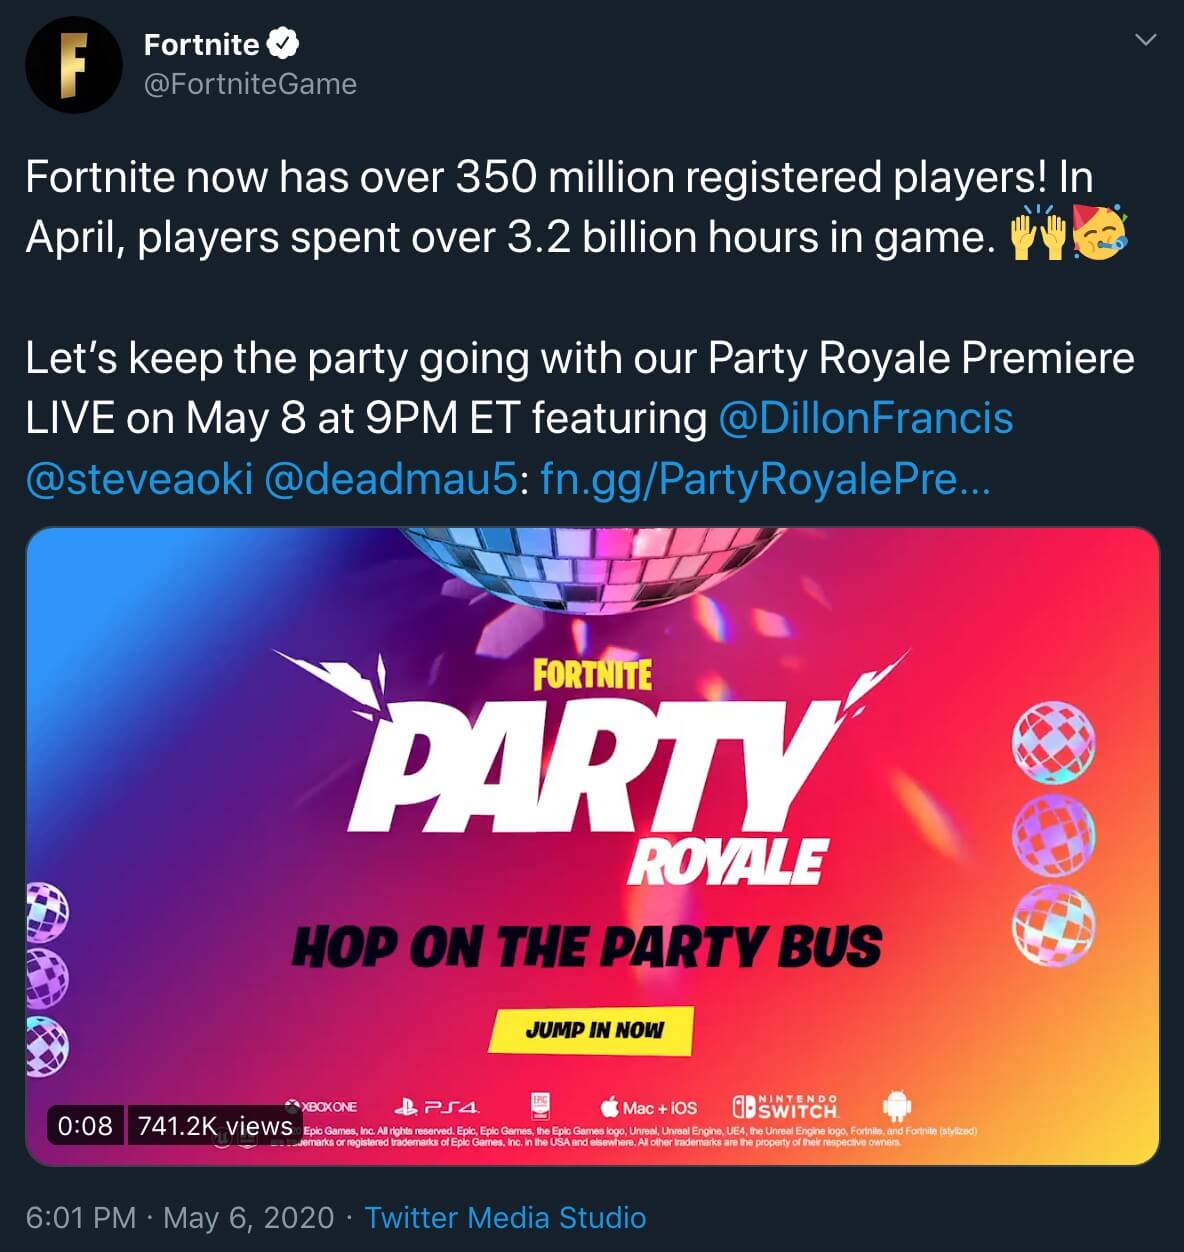
Task: Open the Fortnite account name
Action: (x=201, y=44)
